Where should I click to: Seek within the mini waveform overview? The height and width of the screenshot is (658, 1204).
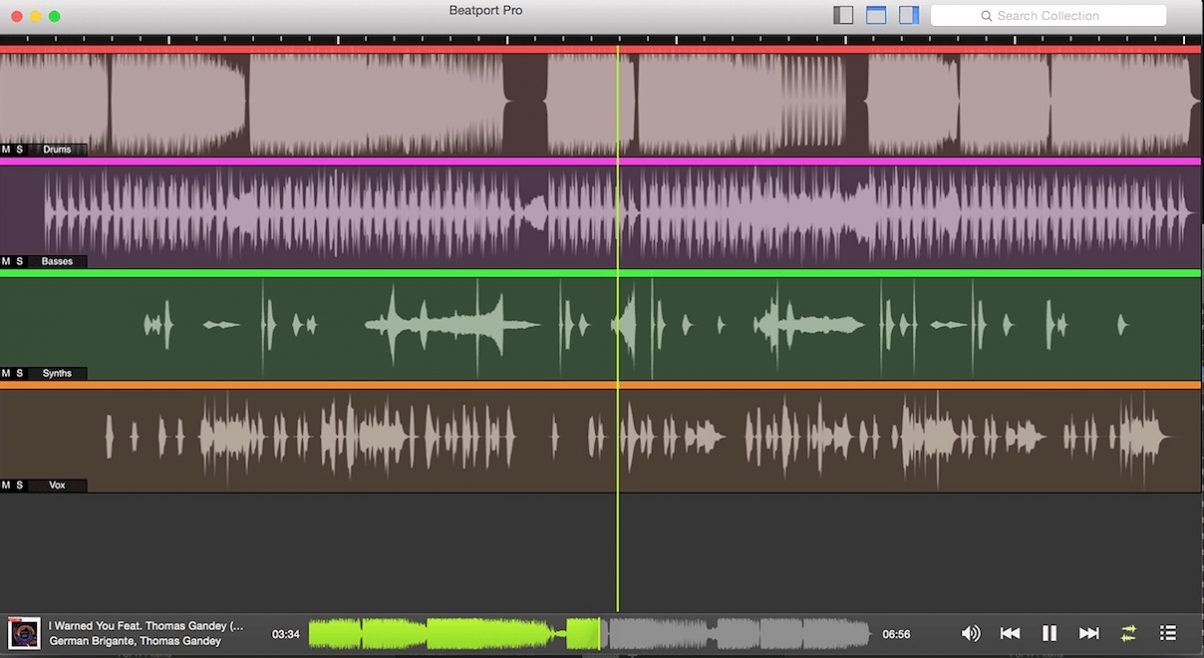[589, 633]
